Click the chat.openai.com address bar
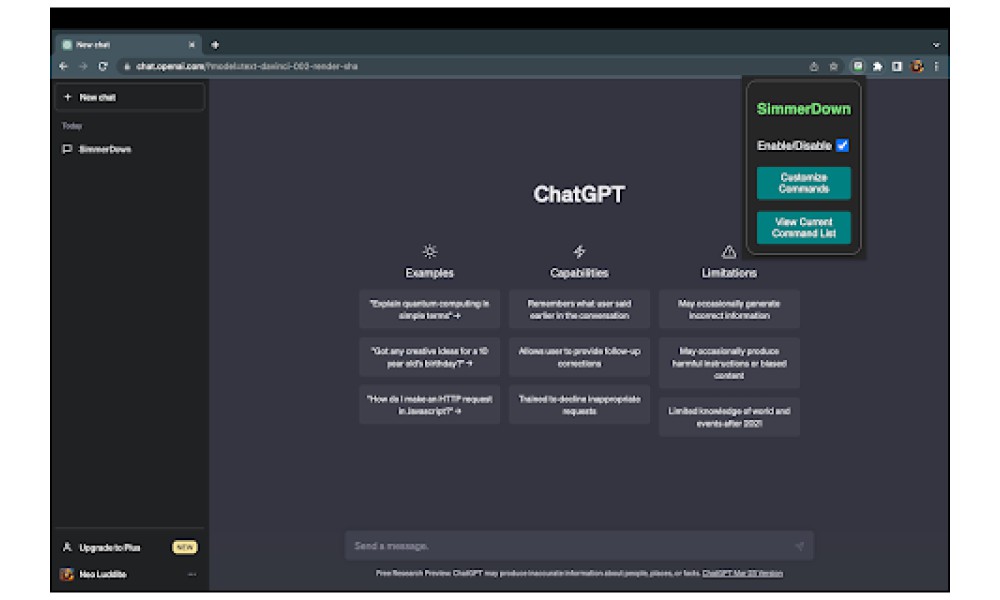 click(459, 66)
